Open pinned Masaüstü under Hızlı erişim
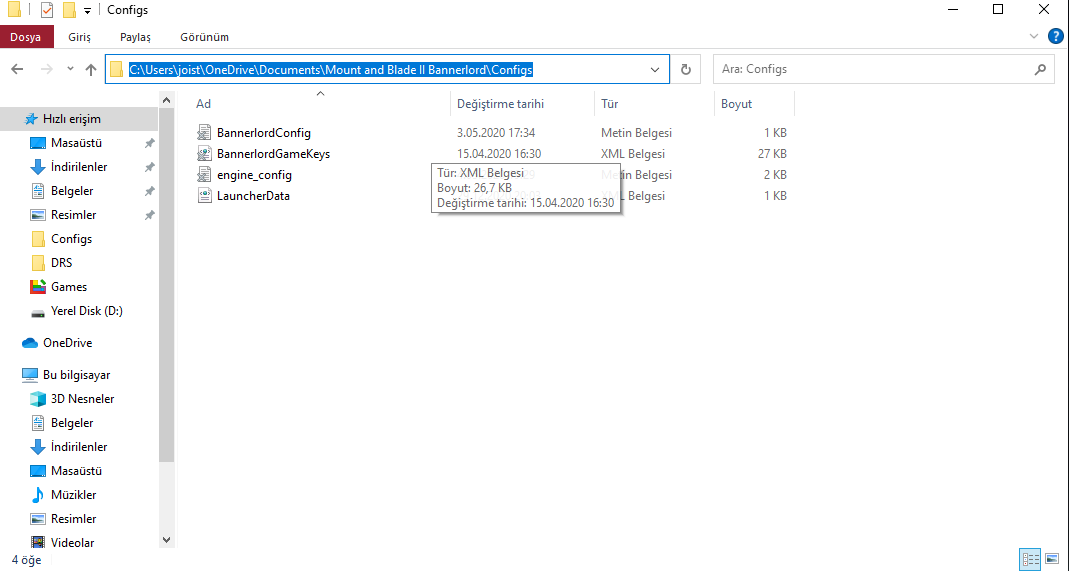1070x575 pixels. click(76, 143)
